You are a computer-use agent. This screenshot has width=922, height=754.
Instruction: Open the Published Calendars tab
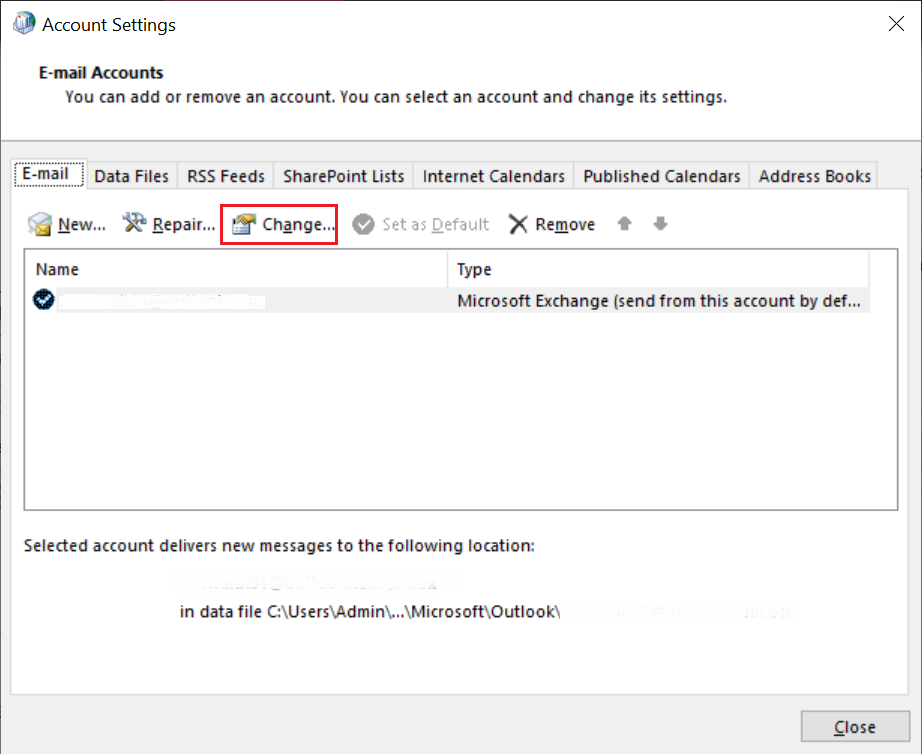click(x=662, y=176)
